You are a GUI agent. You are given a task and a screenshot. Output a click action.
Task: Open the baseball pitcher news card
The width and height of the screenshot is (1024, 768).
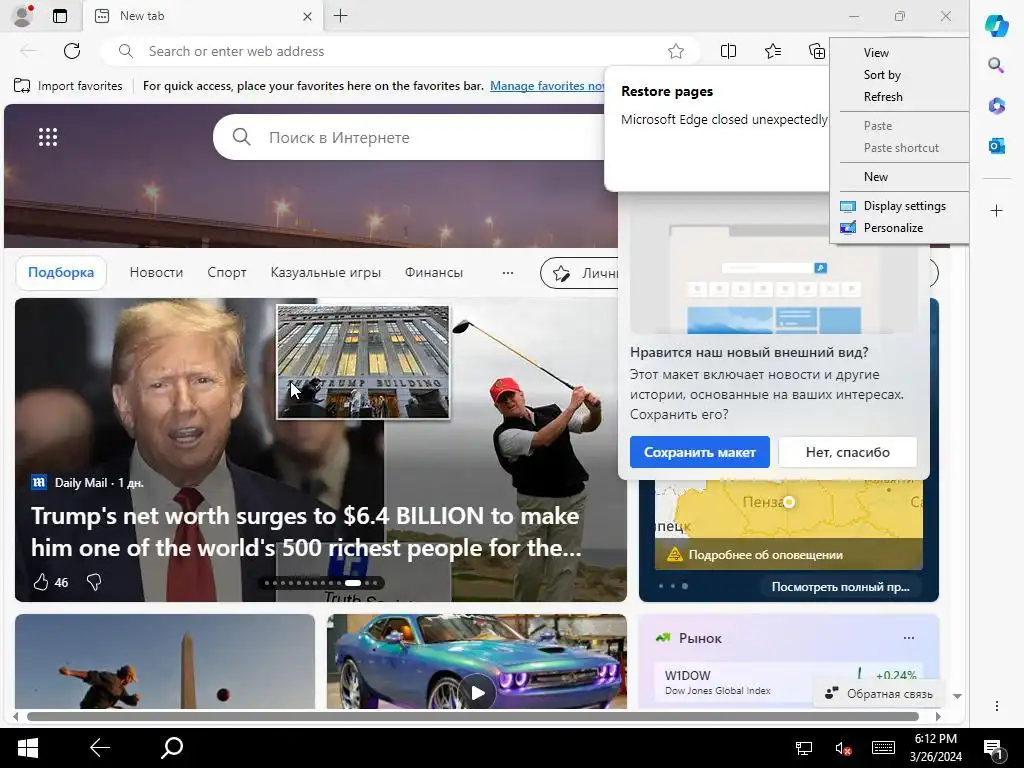pos(165,662)
